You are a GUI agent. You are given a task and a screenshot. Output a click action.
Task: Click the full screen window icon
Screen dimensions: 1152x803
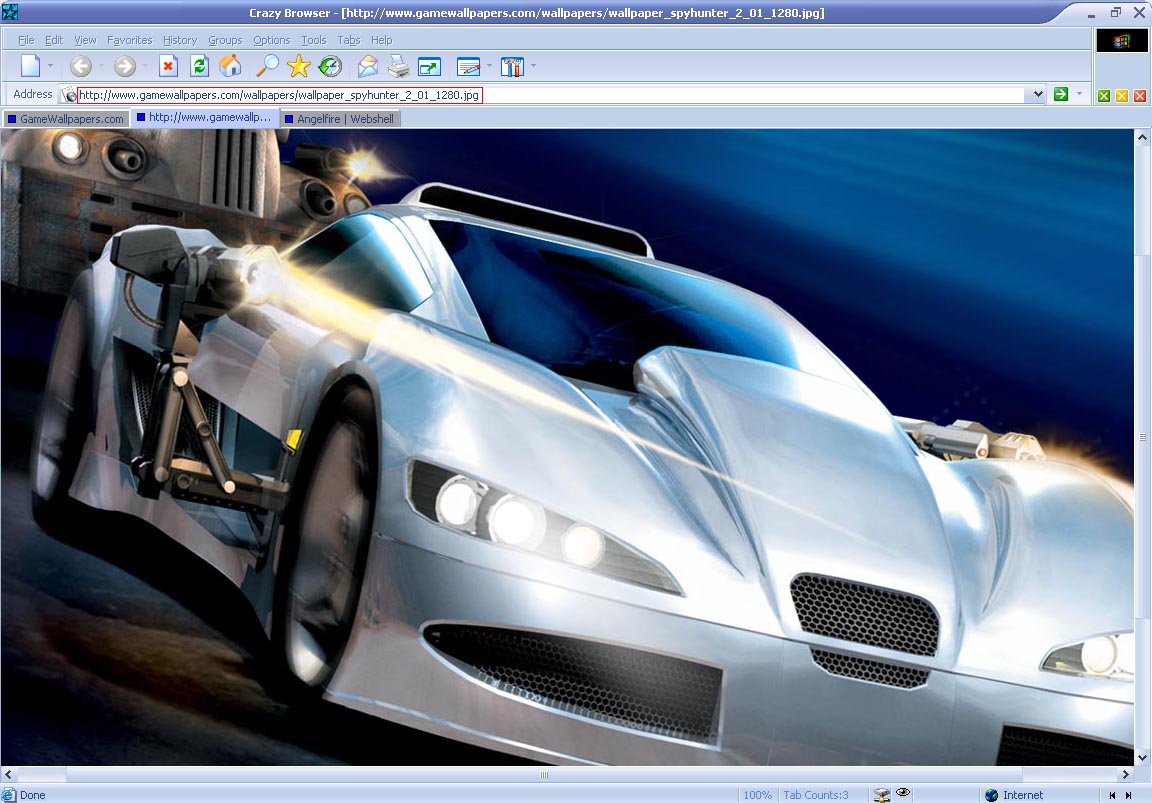tap(429, 67)
